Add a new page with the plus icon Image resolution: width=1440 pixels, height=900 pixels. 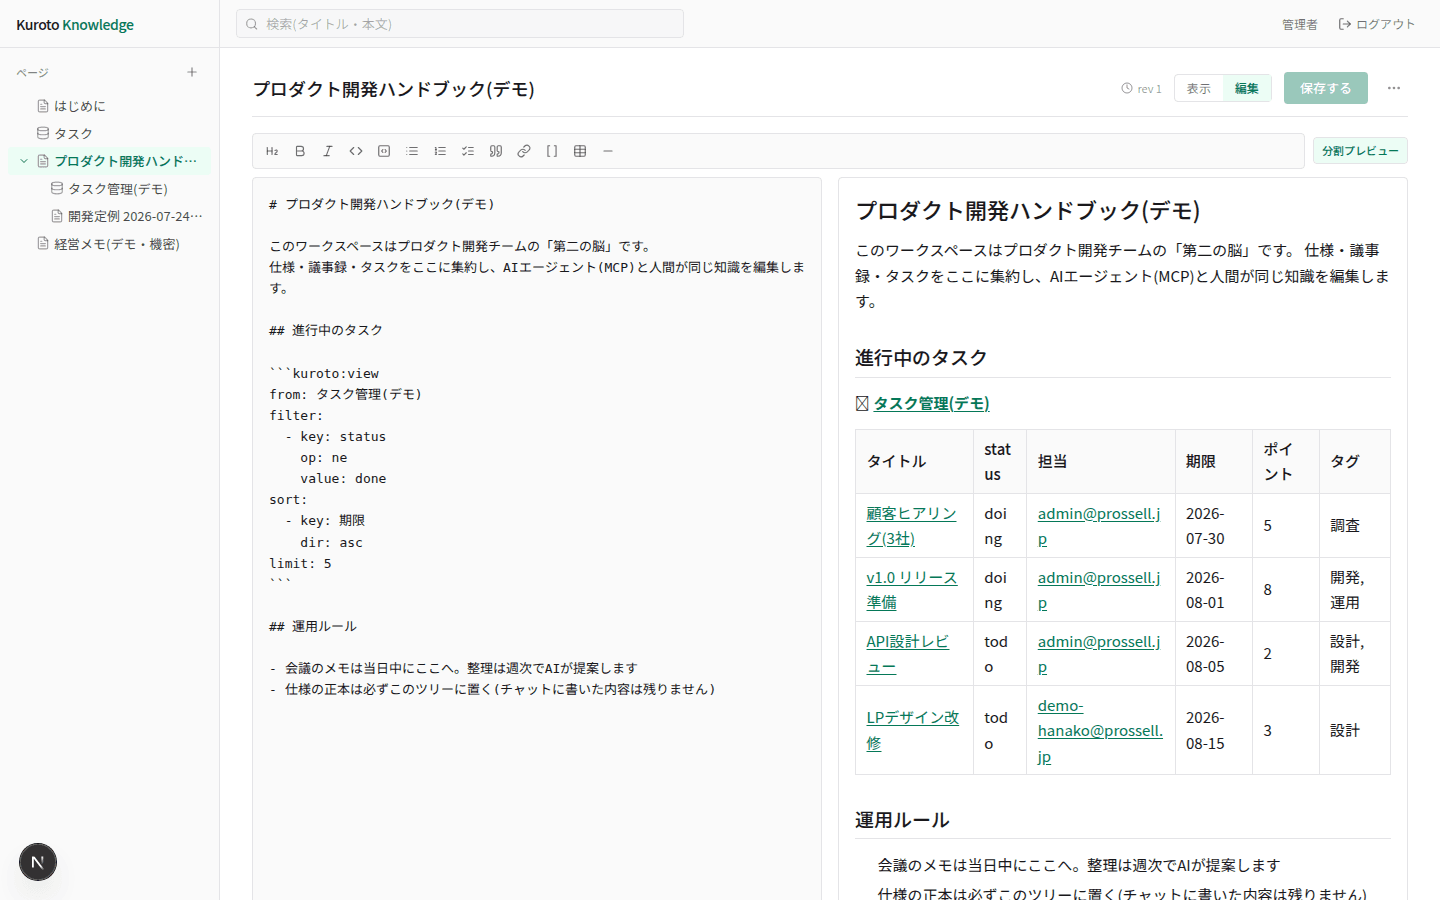(x=192, y=72)
